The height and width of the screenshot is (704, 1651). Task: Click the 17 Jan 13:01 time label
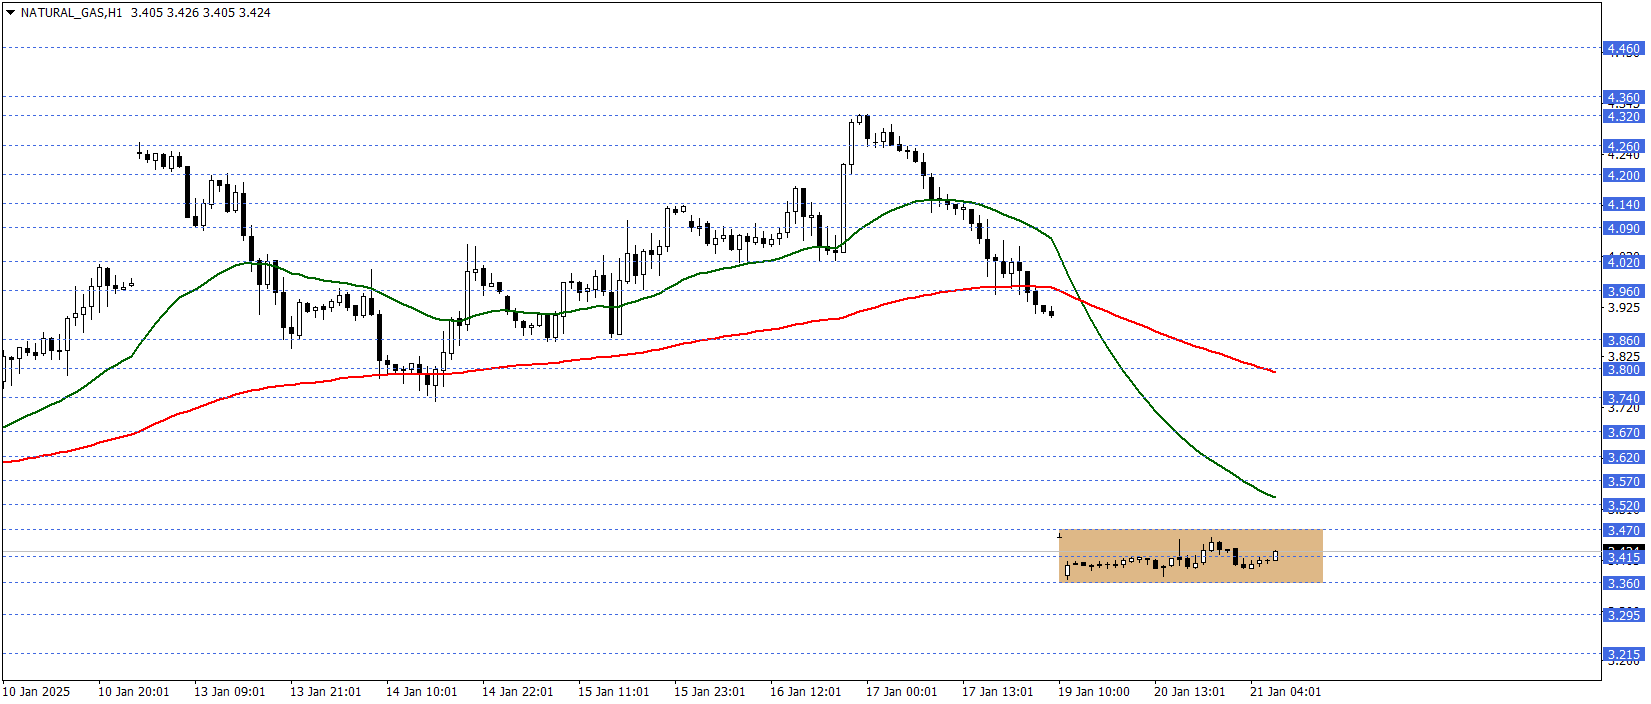click(997, 692)
